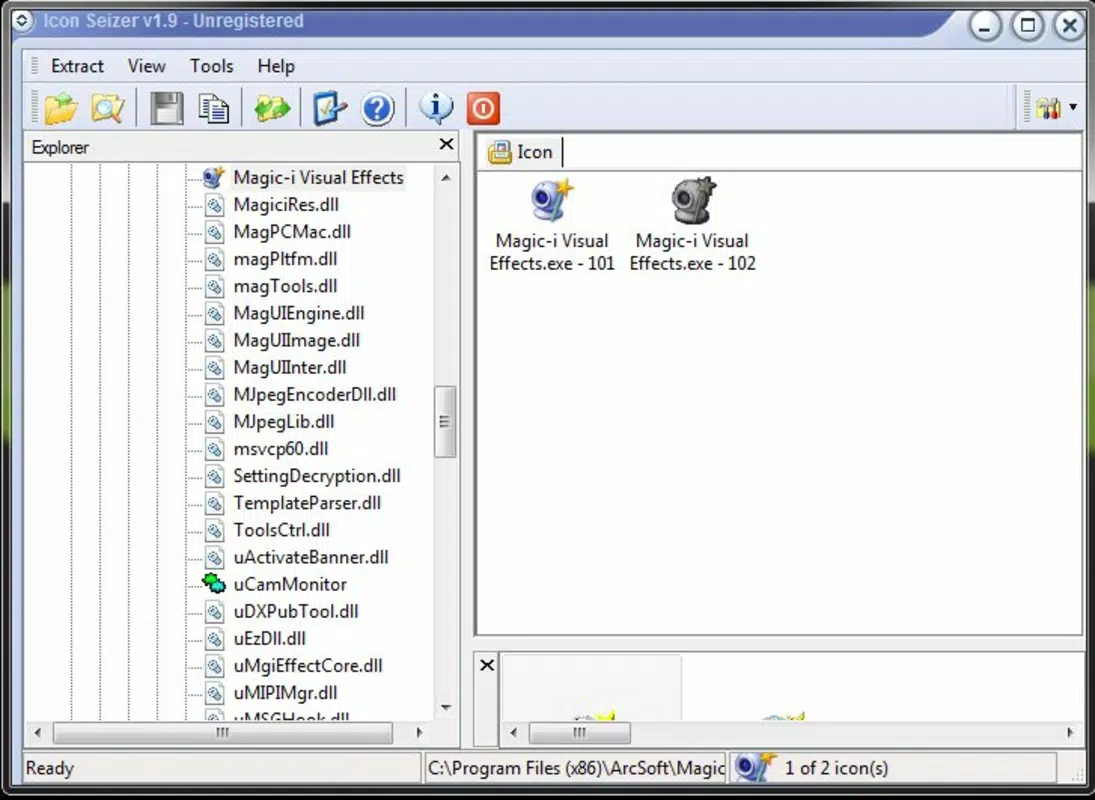Viewport: 1095px width, 800px height.
Task: Select uMIPIMgr.dll in Explorer tree
Action: (285, 693)
